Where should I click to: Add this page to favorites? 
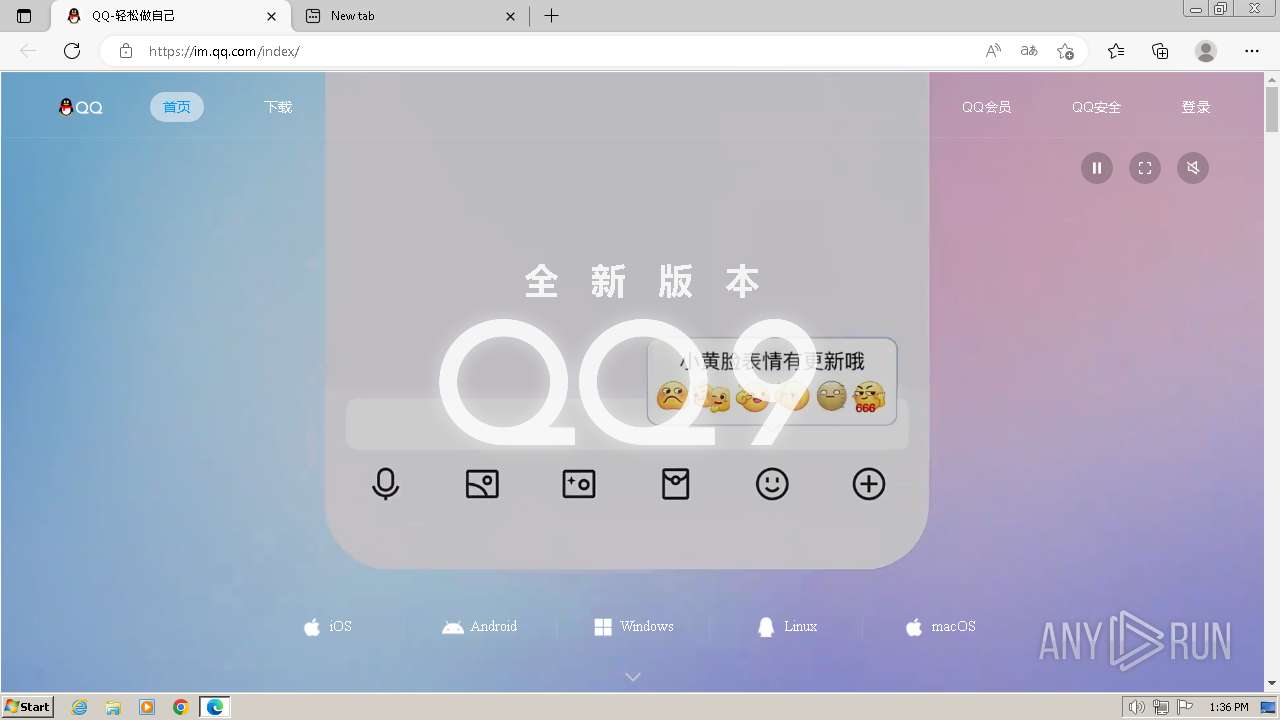click(x=1065, y=51)
